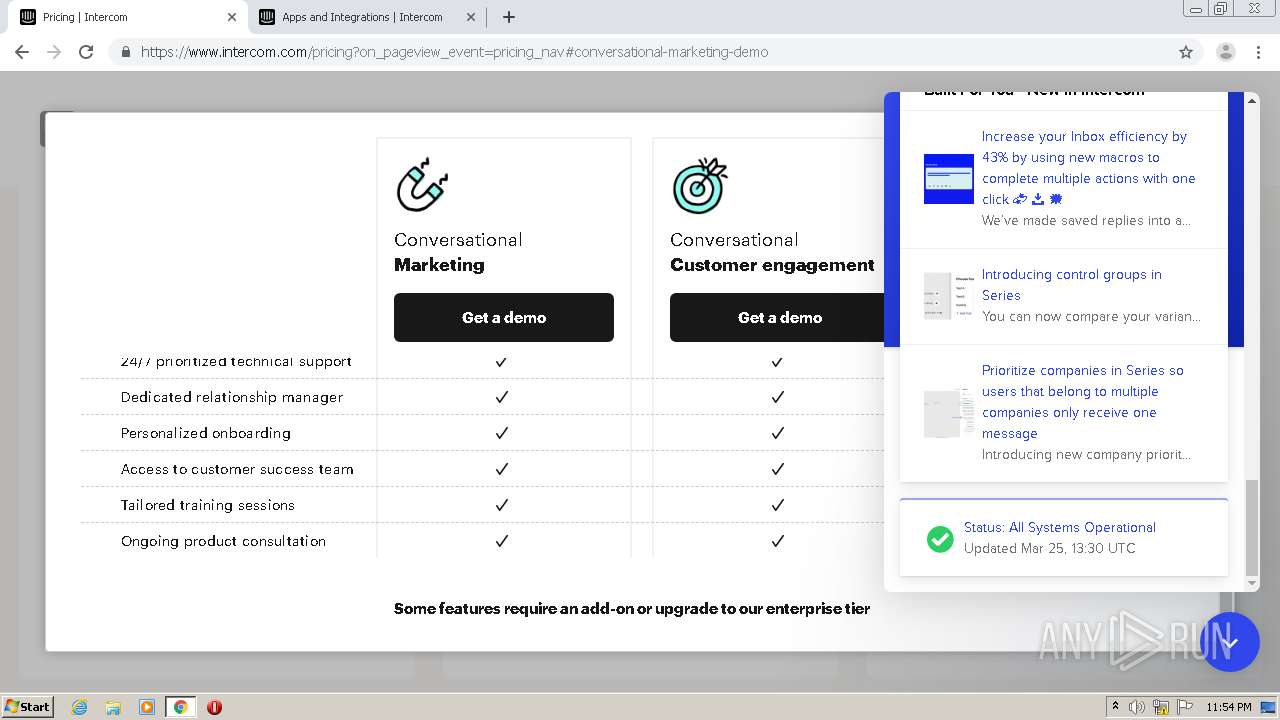Open Prioritize companies in Series article
Viewport: 1280px width, 720px height.
pyautogui.click(x=1082, y=401)
